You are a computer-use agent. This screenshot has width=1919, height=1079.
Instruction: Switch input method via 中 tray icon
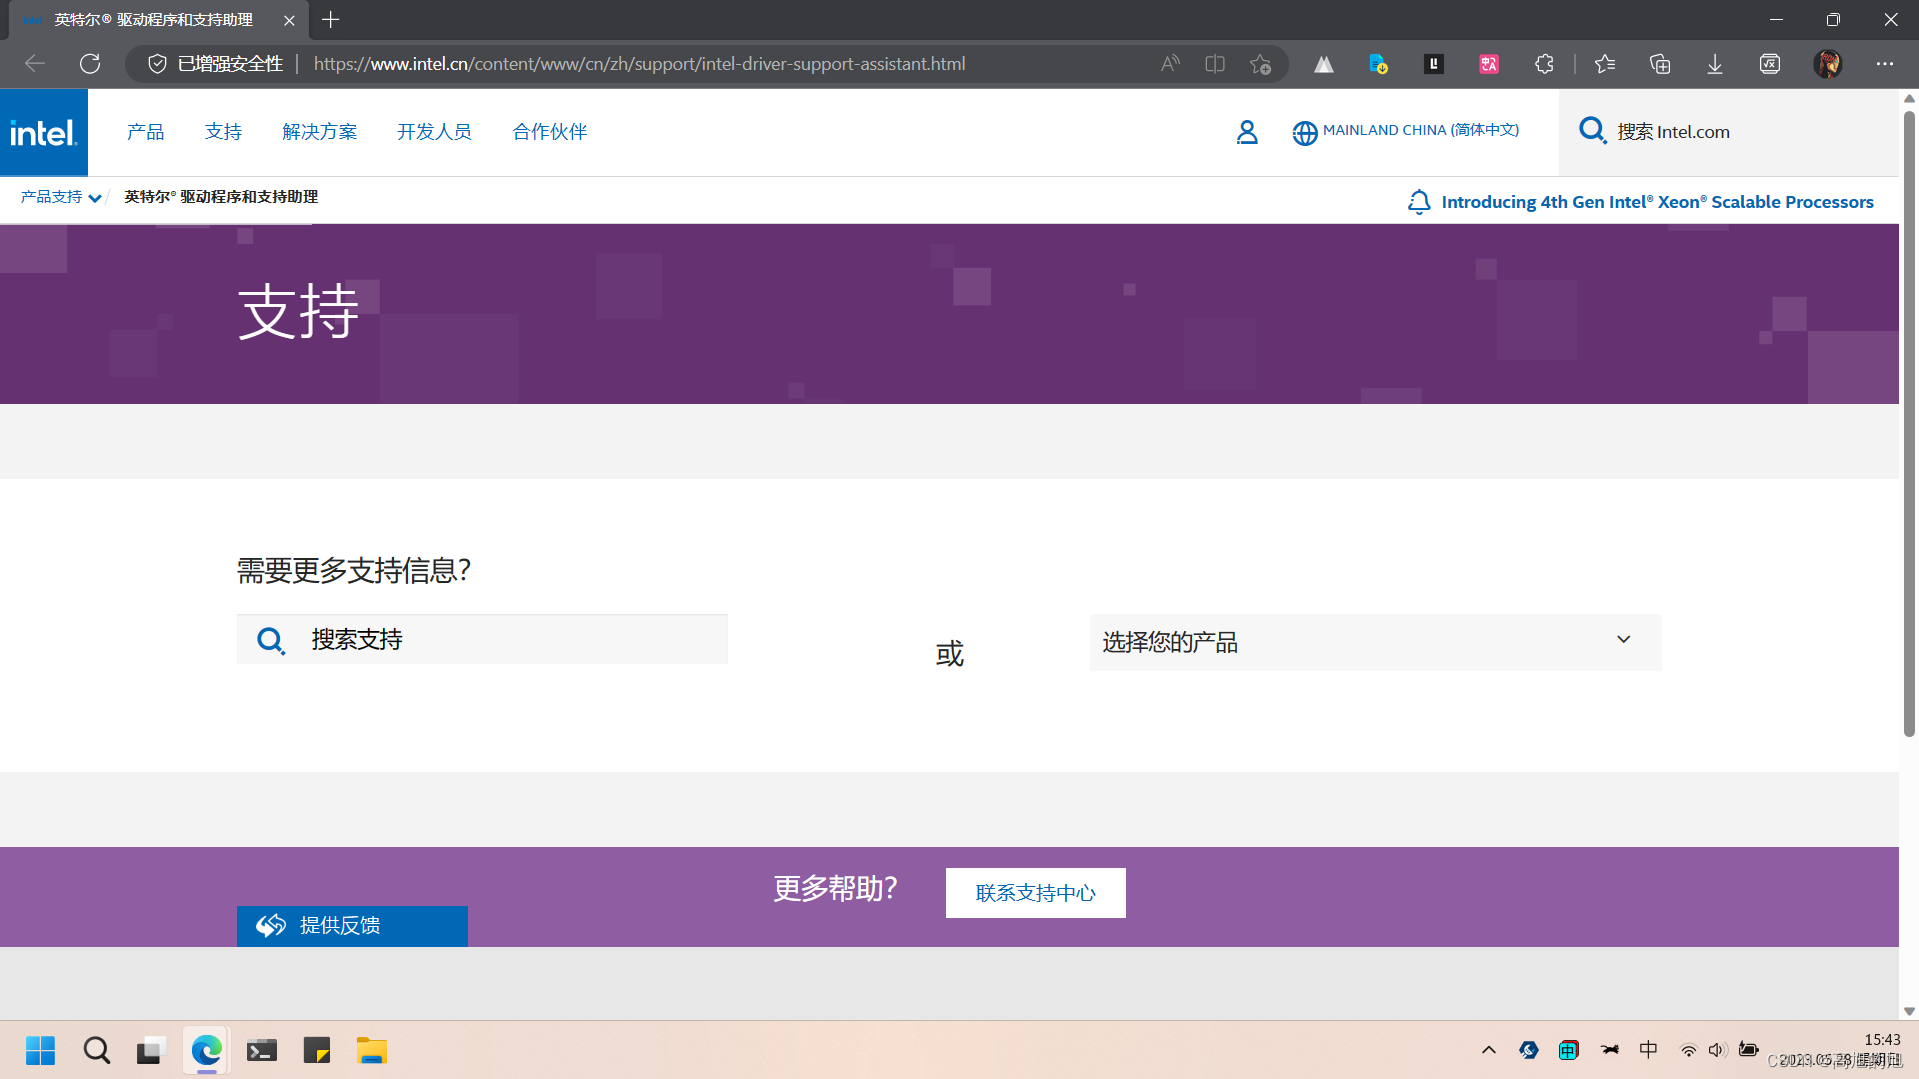point(1648,1050)
